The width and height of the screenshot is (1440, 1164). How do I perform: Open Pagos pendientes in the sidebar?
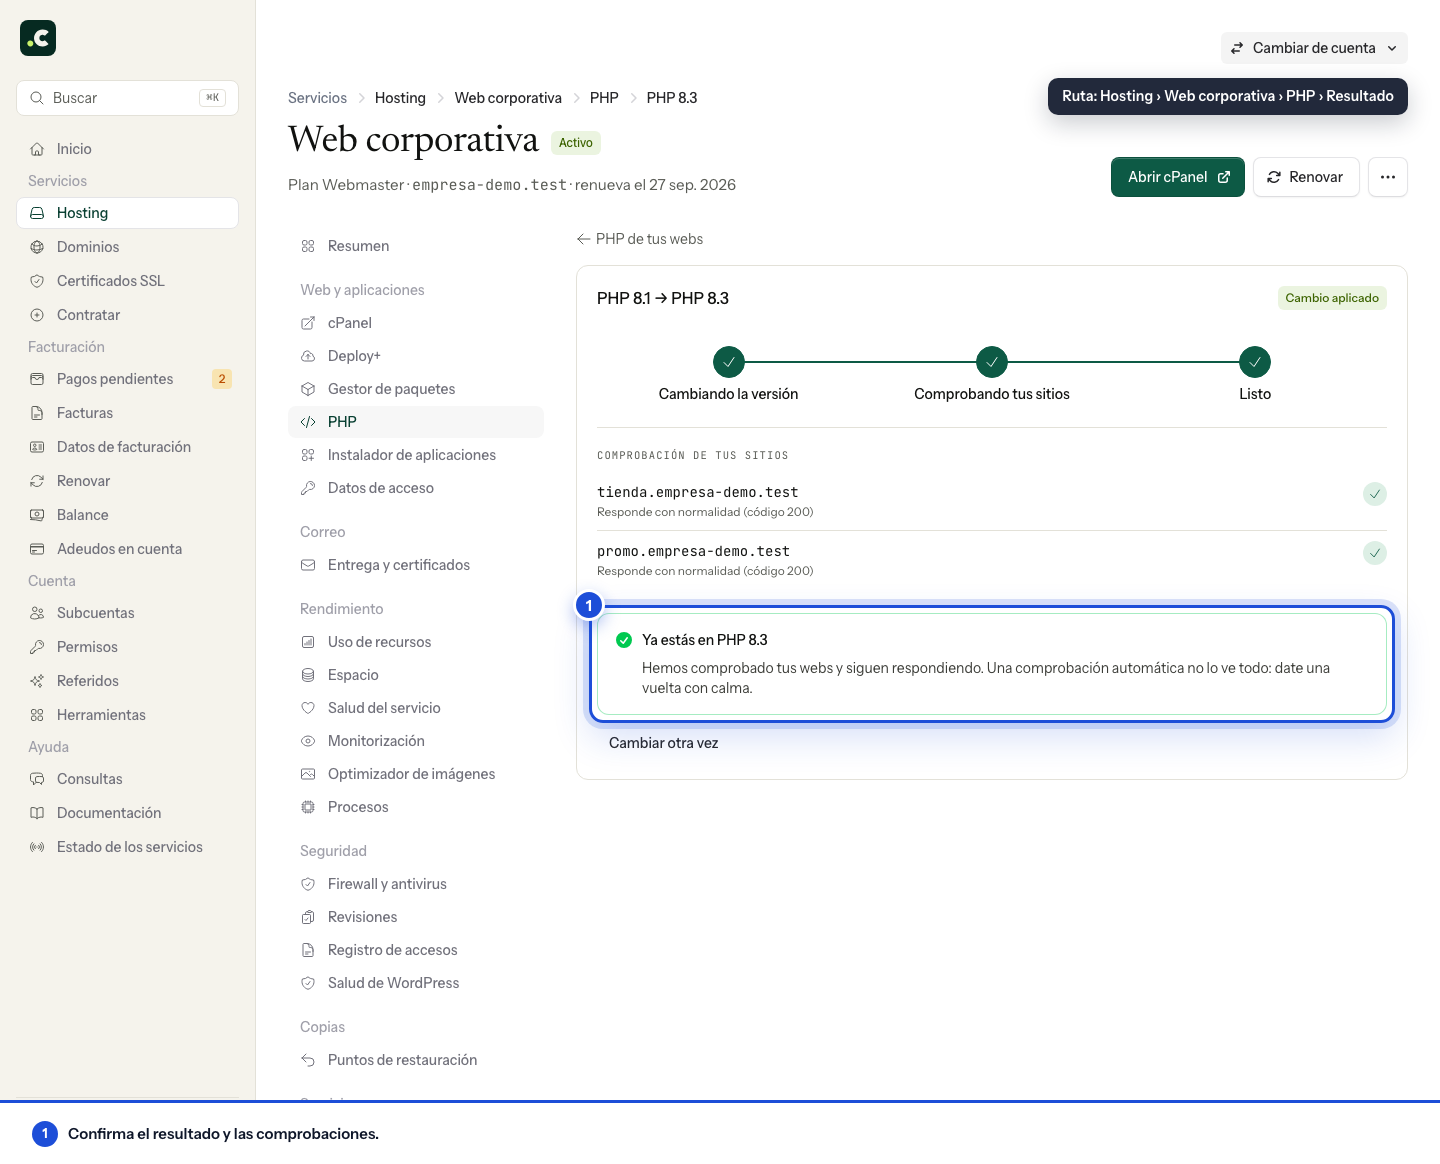[x=127, y=379]
